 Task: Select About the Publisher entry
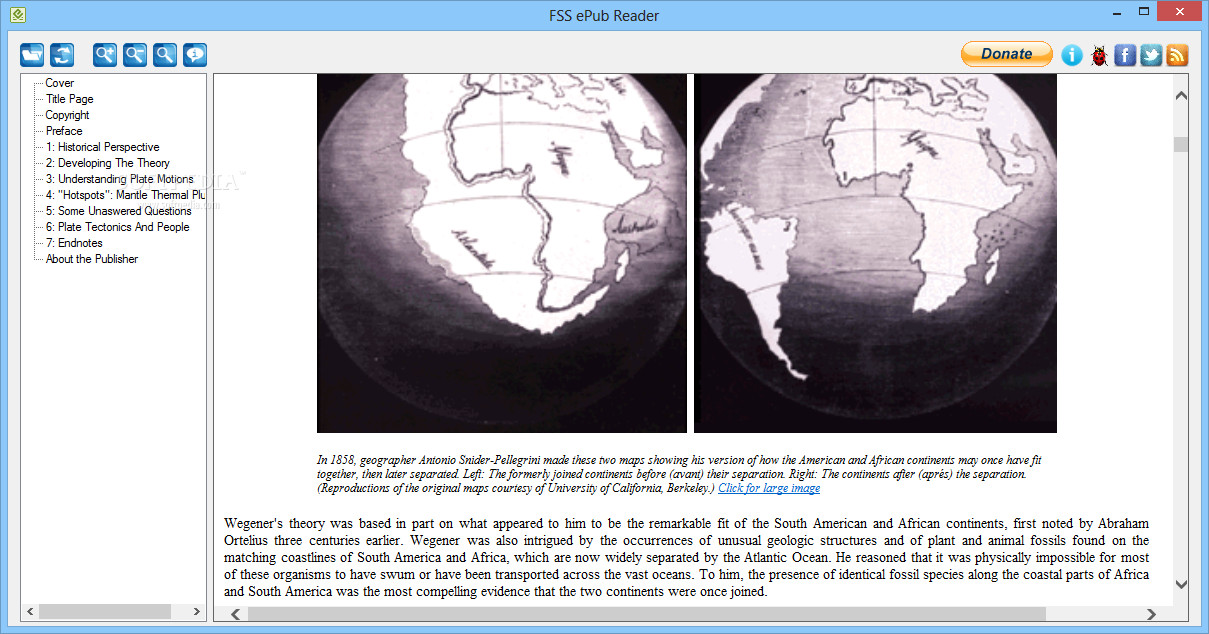click(x=92, y=259)
